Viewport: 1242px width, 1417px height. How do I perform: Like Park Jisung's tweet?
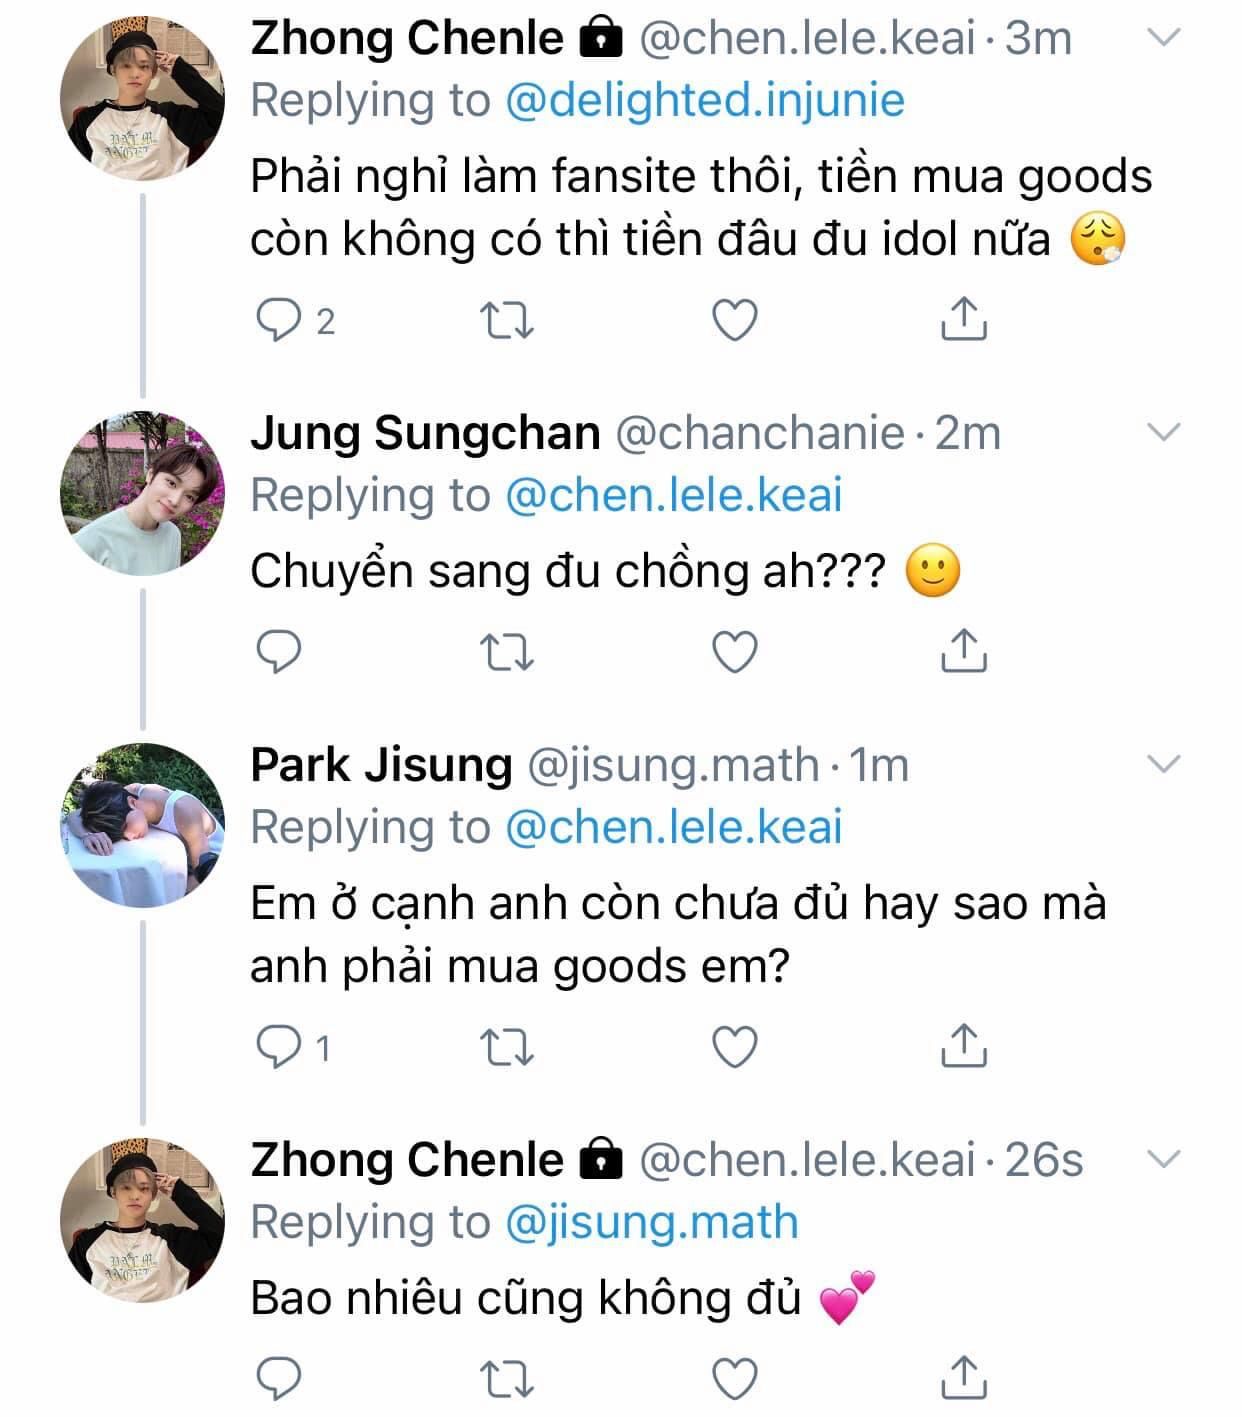[x=735, y=1047]
